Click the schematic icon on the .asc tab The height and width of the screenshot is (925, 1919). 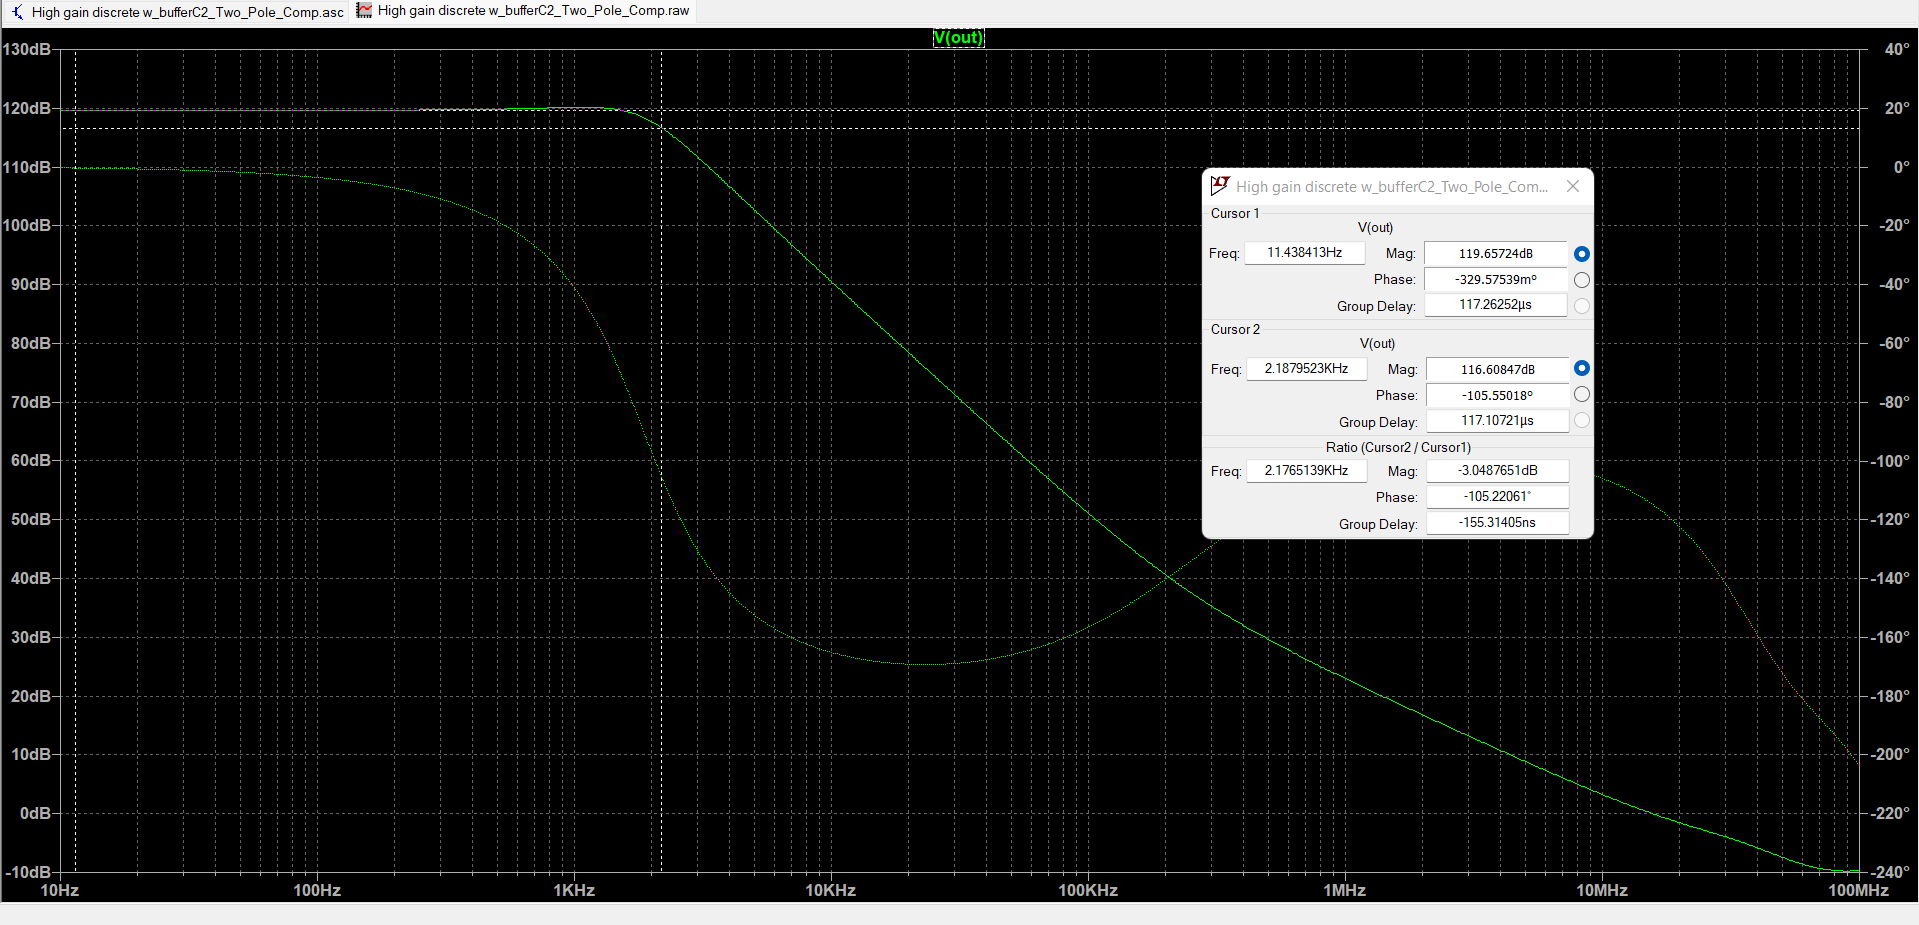click(18, 12)
